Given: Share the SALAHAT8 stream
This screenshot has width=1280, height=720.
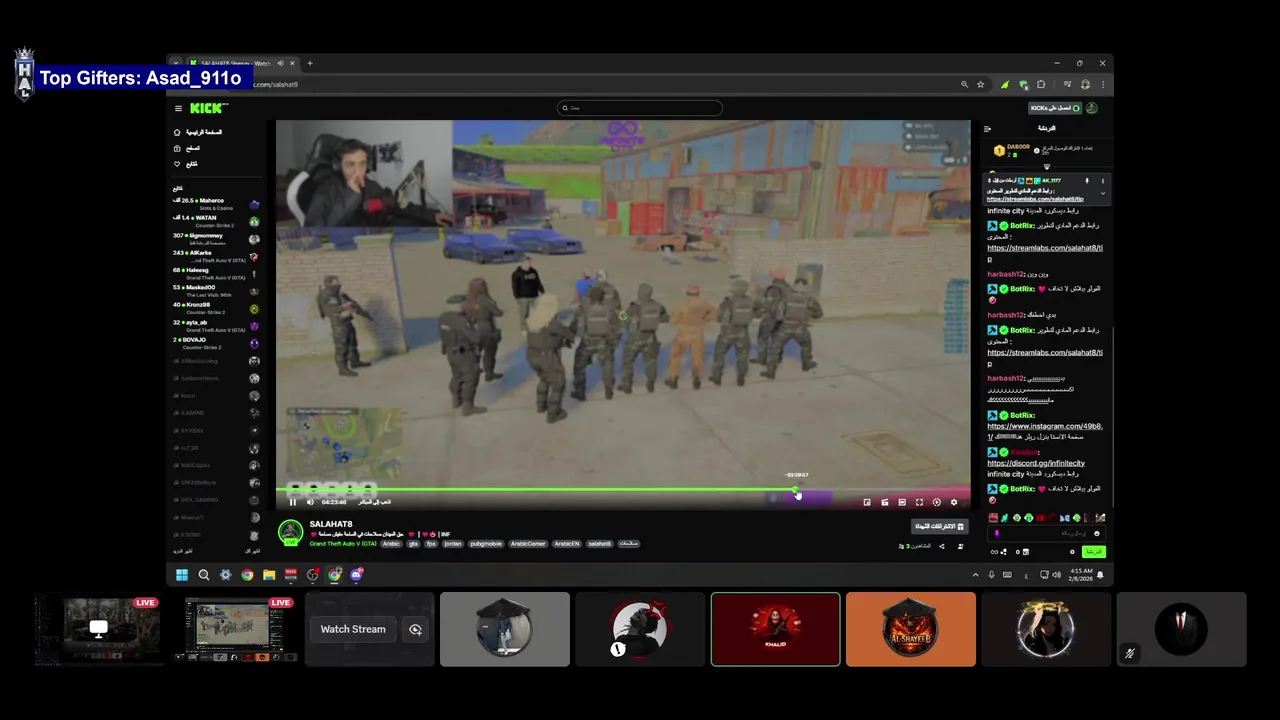Looking at the screenshot, I should (x=941, y=546).
